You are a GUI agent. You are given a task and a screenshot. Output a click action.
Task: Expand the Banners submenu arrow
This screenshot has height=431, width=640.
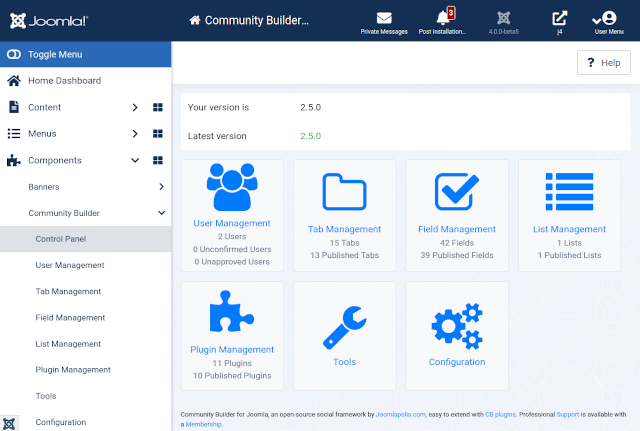[162, 187]
